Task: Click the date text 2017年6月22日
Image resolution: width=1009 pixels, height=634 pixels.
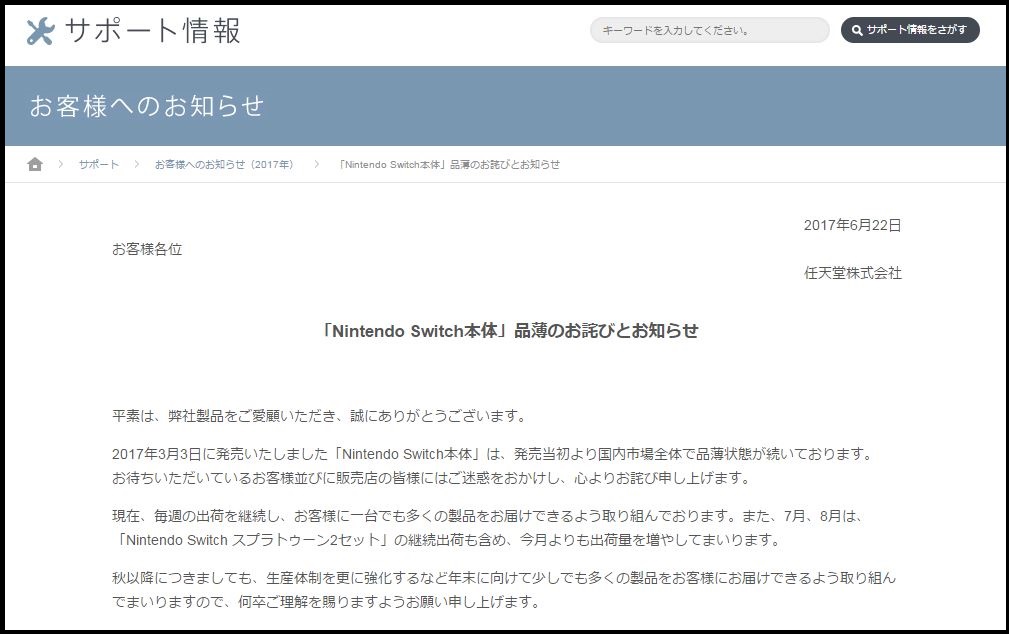Action: (x=852, y=225)
